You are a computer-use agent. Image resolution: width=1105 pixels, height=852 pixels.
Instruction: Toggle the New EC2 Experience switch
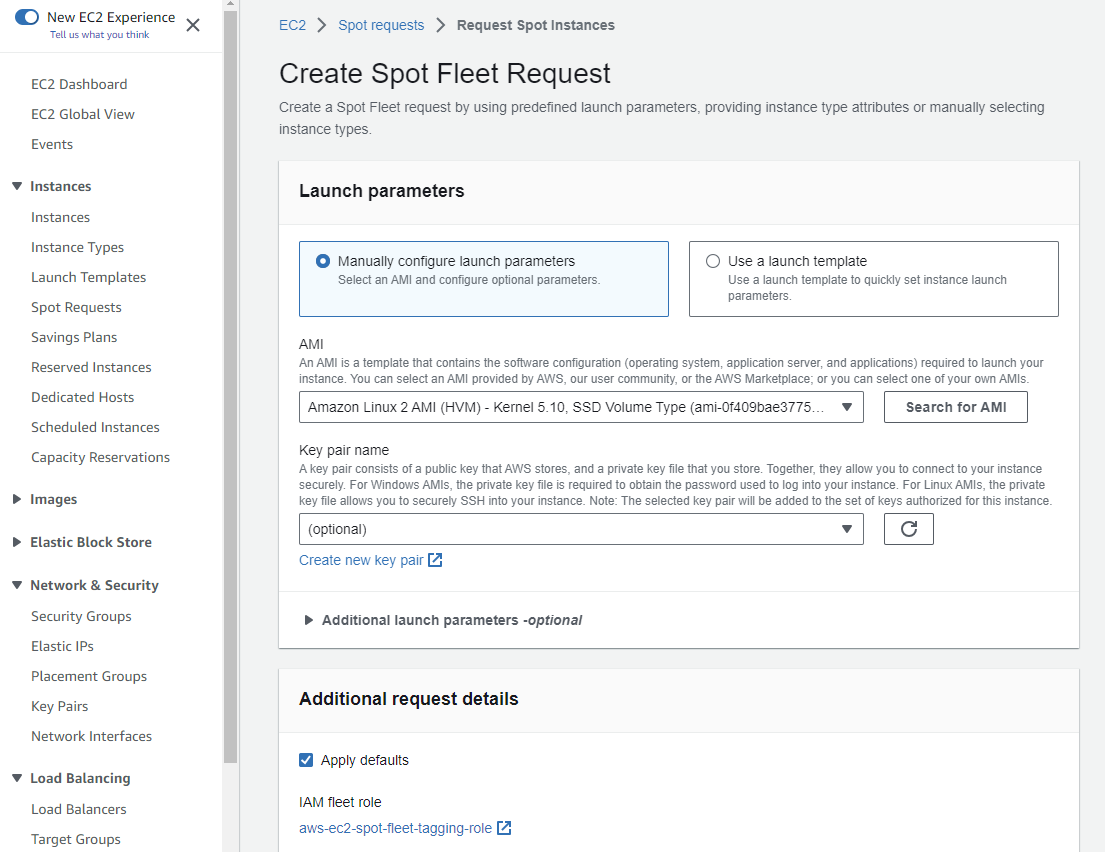[x=27, y=17]
